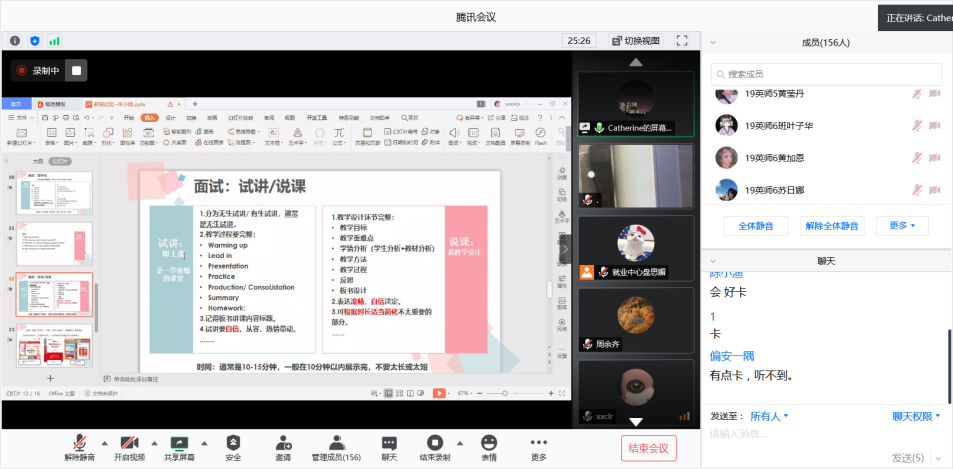953x469 pixels.
Task: Toggle camera of 19英师6苏日娜
Action: (934, 189)
